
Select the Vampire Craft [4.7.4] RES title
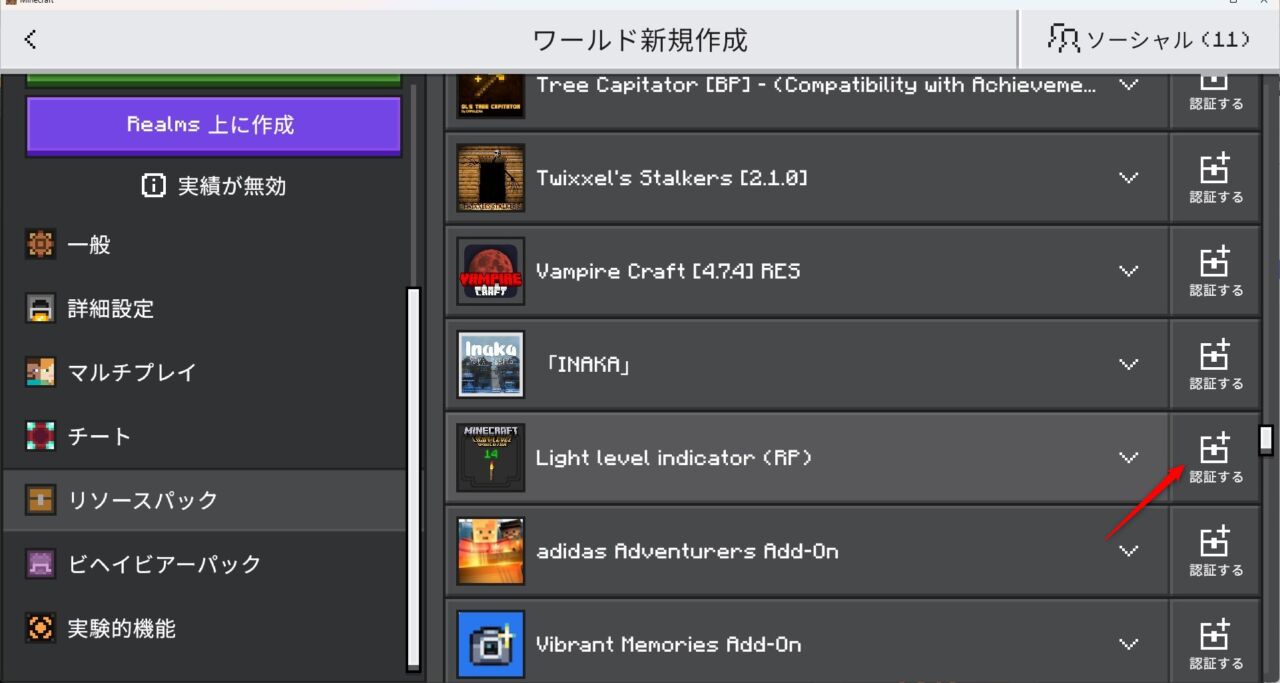click(668, 271)
